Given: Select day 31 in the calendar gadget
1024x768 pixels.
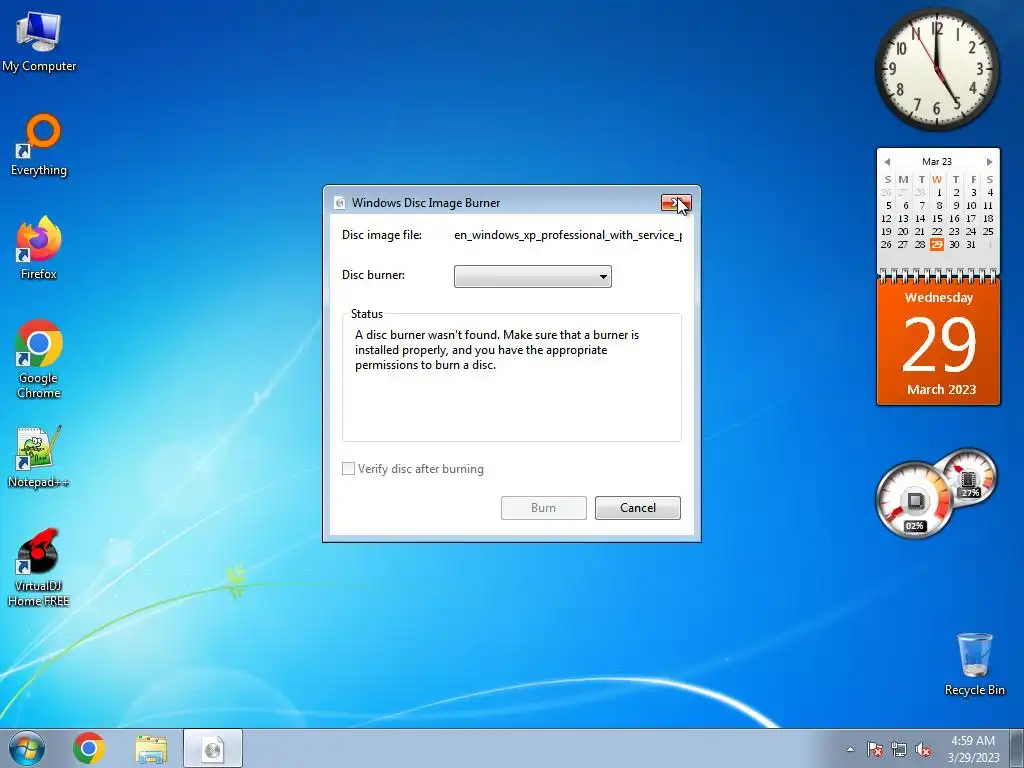Looking at the screenshot, I should (971, 244).
